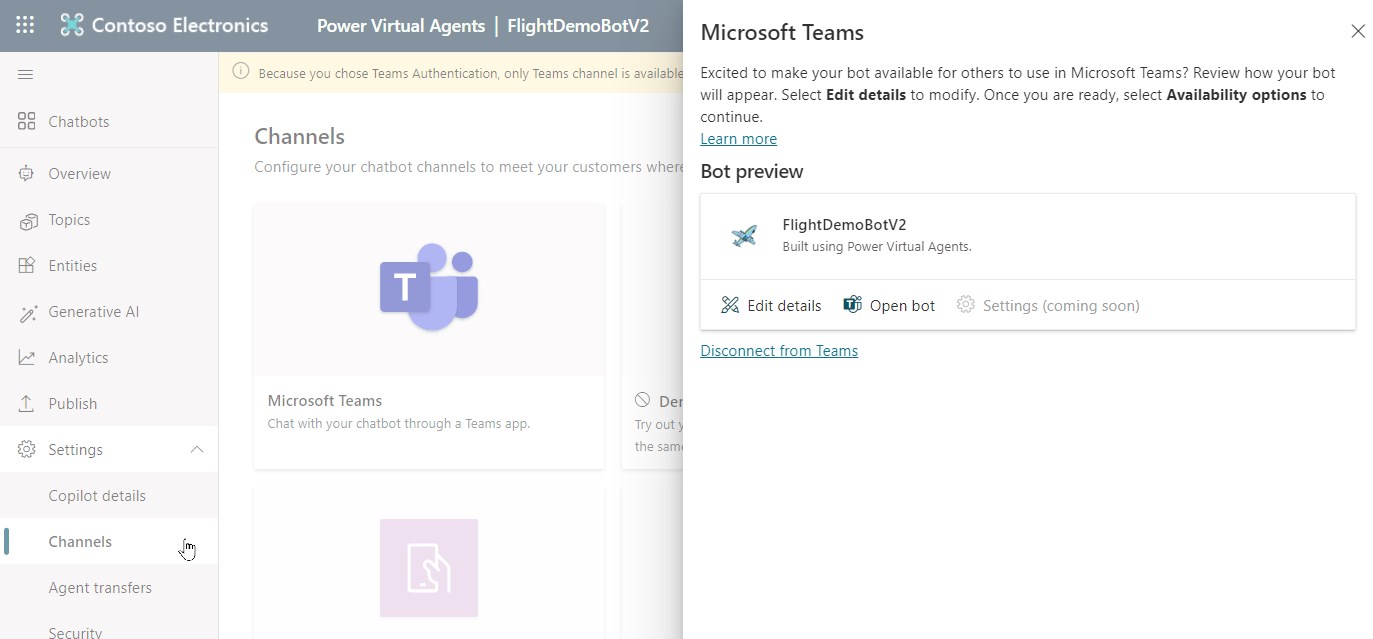This screenshot has width=1373, height=639.
Task: Navigate to Entities
Action: tap(73, 266)
